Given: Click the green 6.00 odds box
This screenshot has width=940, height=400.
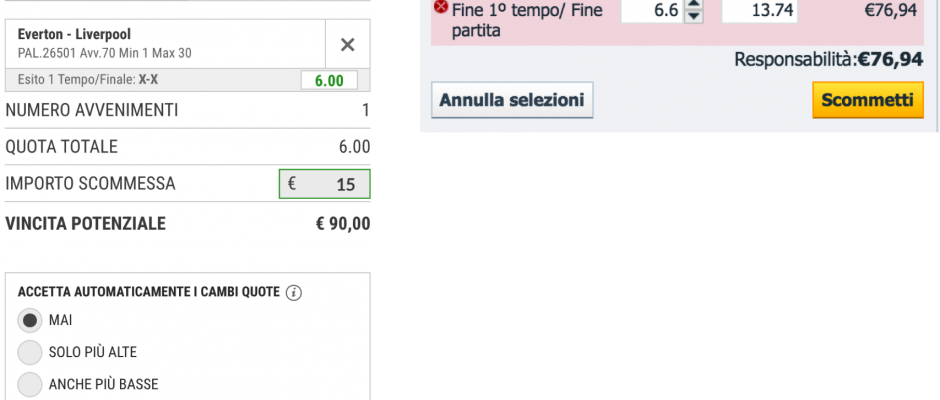Looking at the screenshot, I should click(x=329, y=80).
